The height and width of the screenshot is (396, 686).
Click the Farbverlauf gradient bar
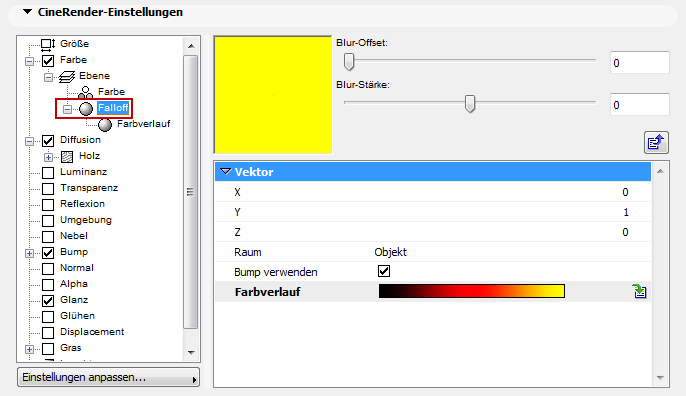coord(472,291)
